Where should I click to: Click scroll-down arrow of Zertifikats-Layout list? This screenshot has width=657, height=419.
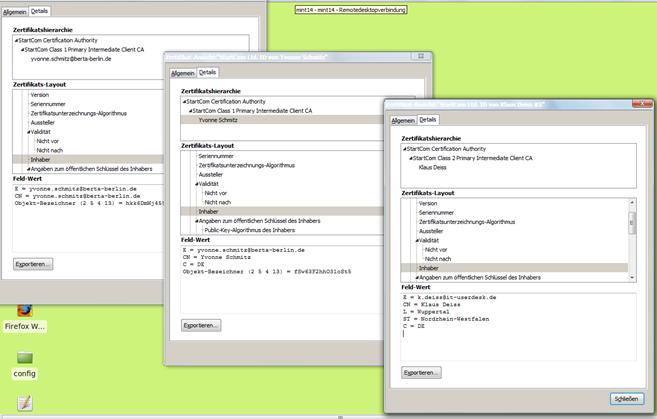tap(632, 278)
